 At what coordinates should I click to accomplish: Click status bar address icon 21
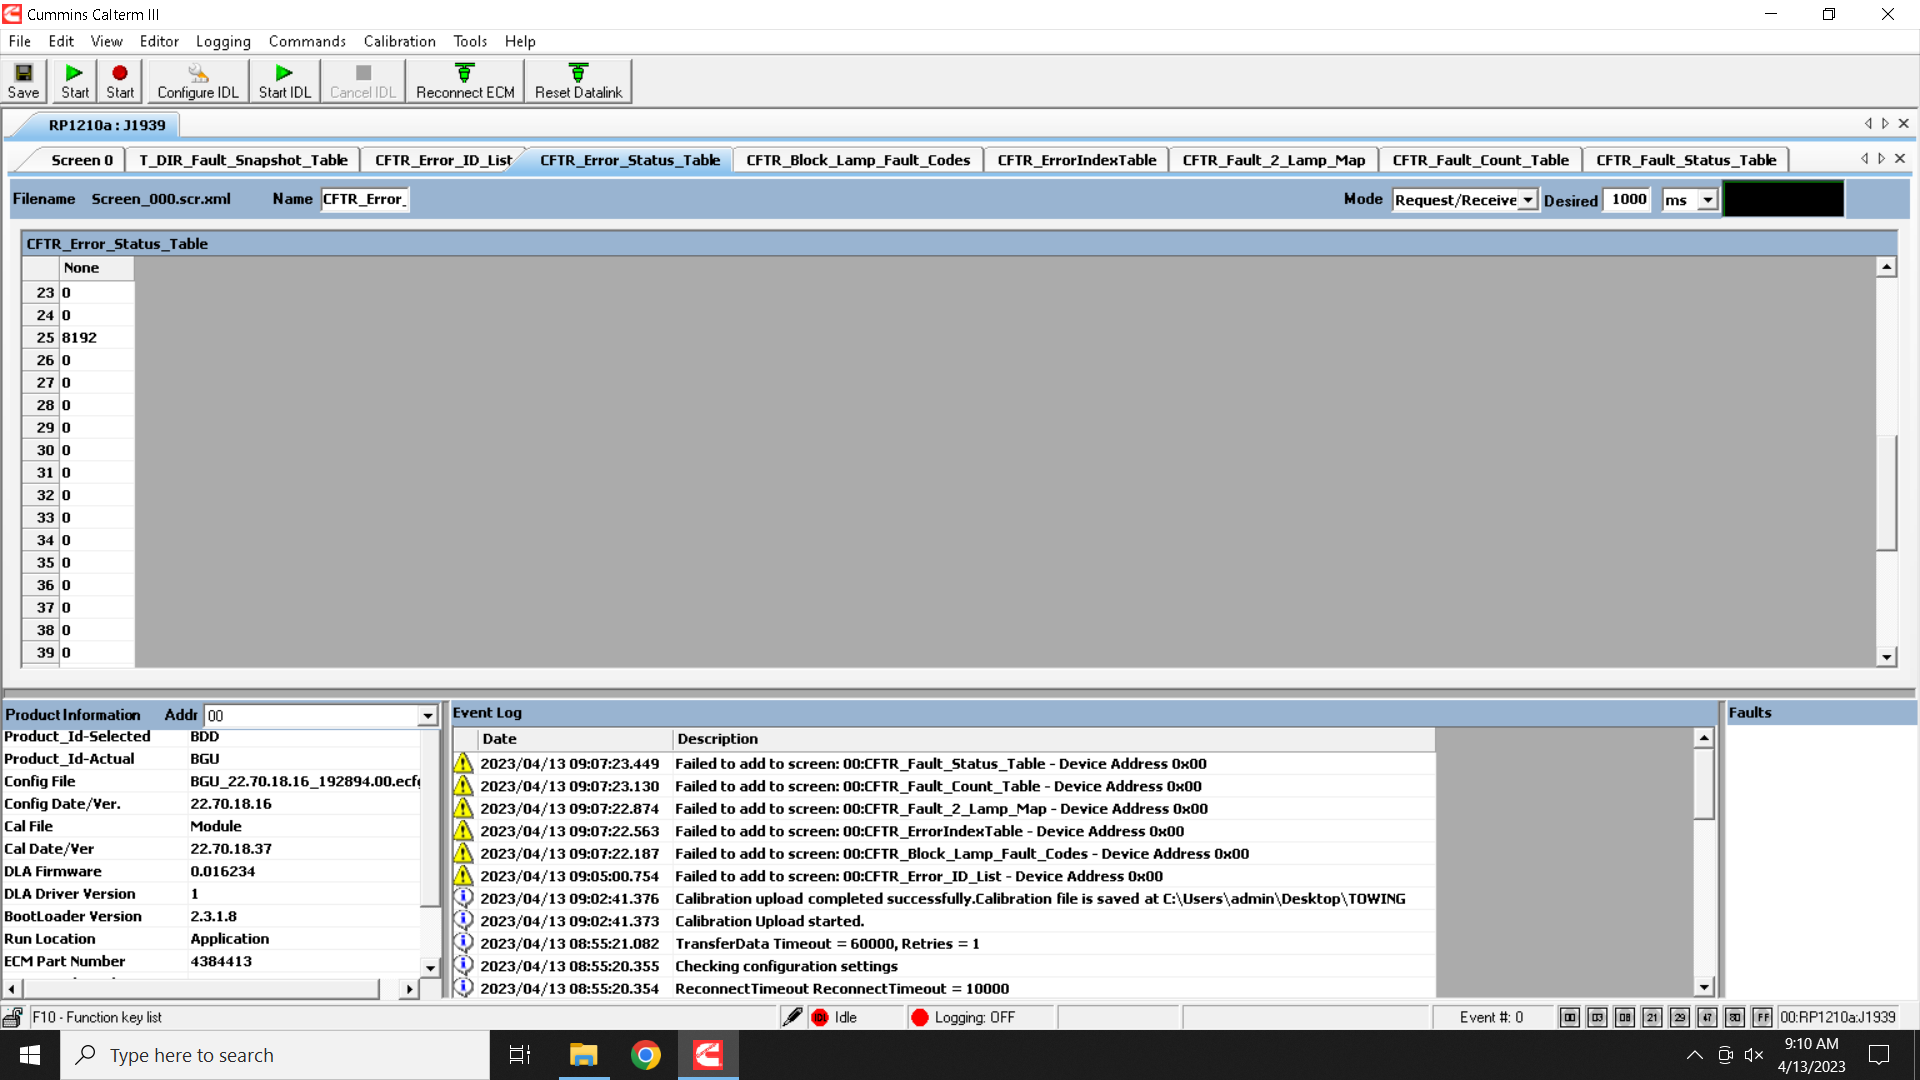coord(1652,1017)
